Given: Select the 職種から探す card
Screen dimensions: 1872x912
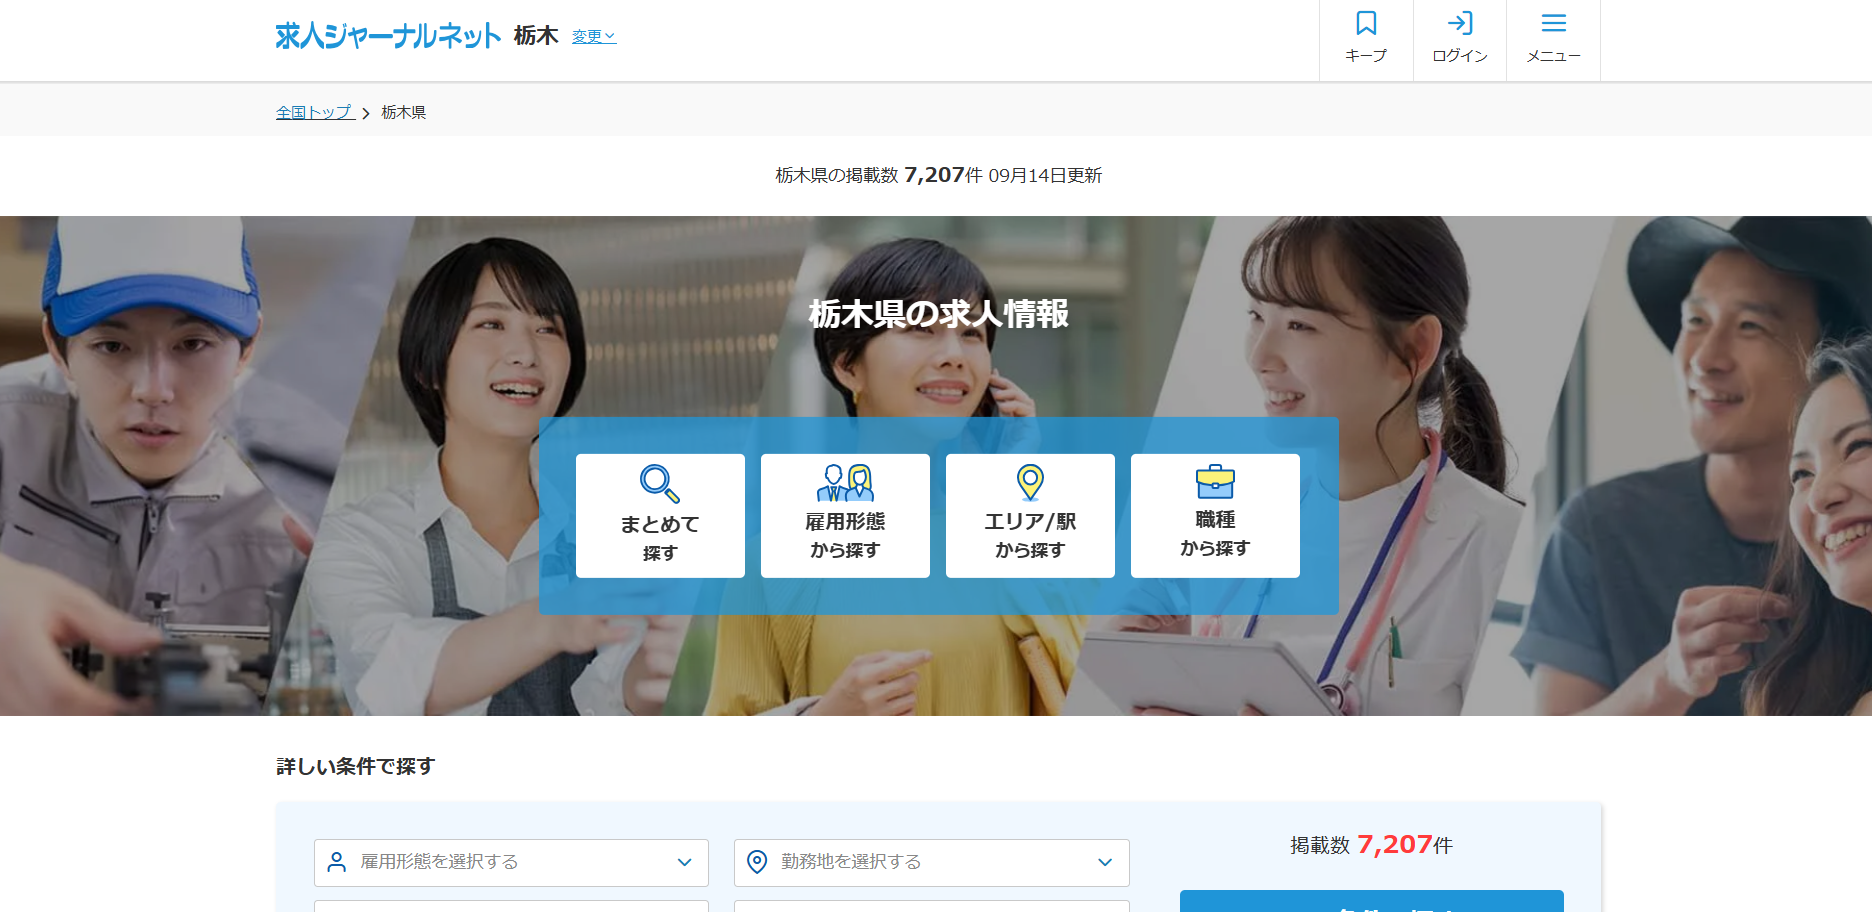Looking at the screenshot, I should pos(1215,516).
